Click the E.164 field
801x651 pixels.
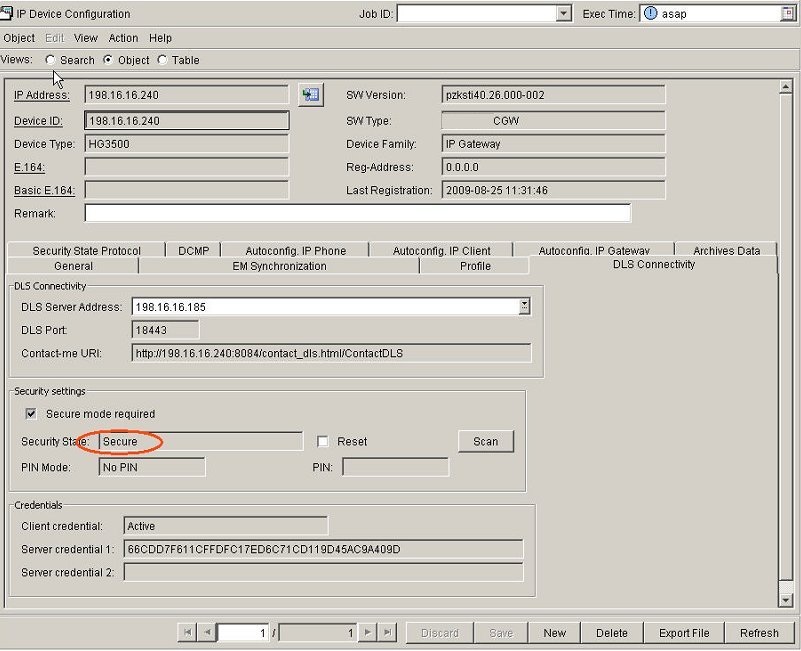pyautogui.click(x=186, y=167)
